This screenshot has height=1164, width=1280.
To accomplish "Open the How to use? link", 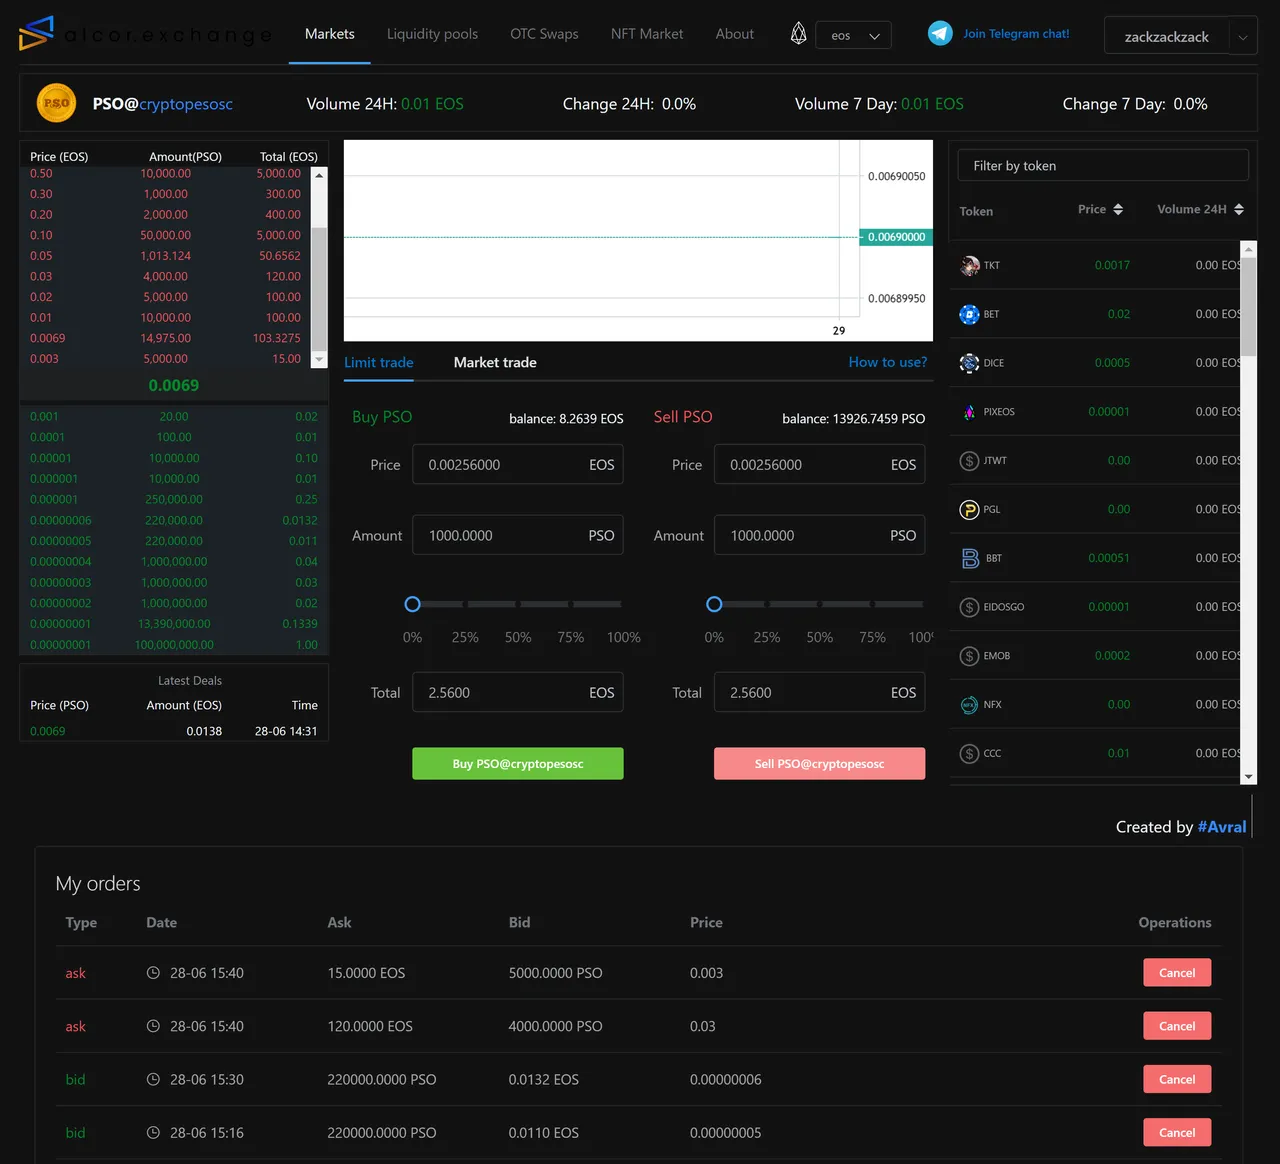I will point(888,362).
